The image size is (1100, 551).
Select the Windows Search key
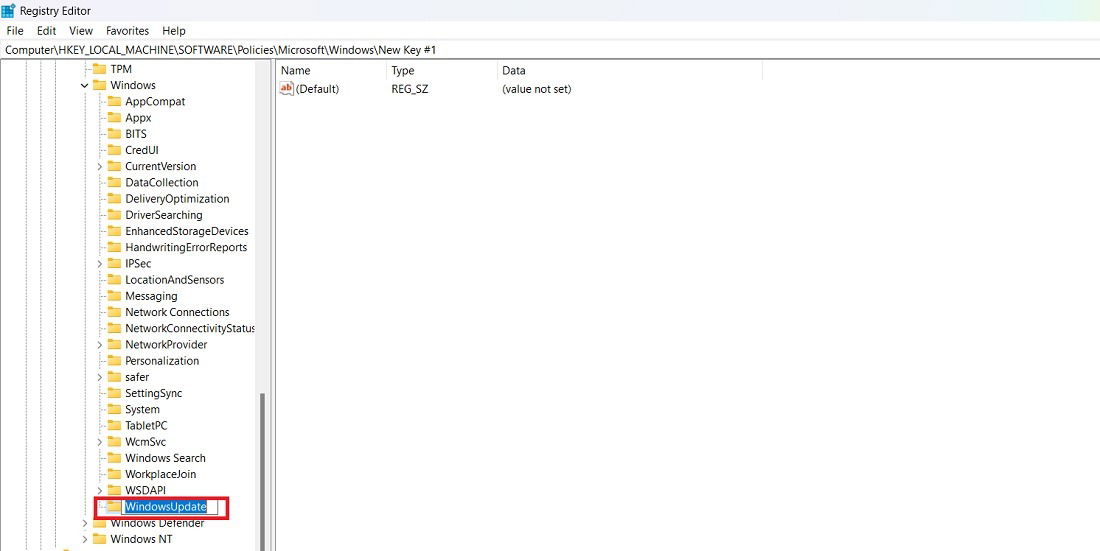click(x=165, y=458)
